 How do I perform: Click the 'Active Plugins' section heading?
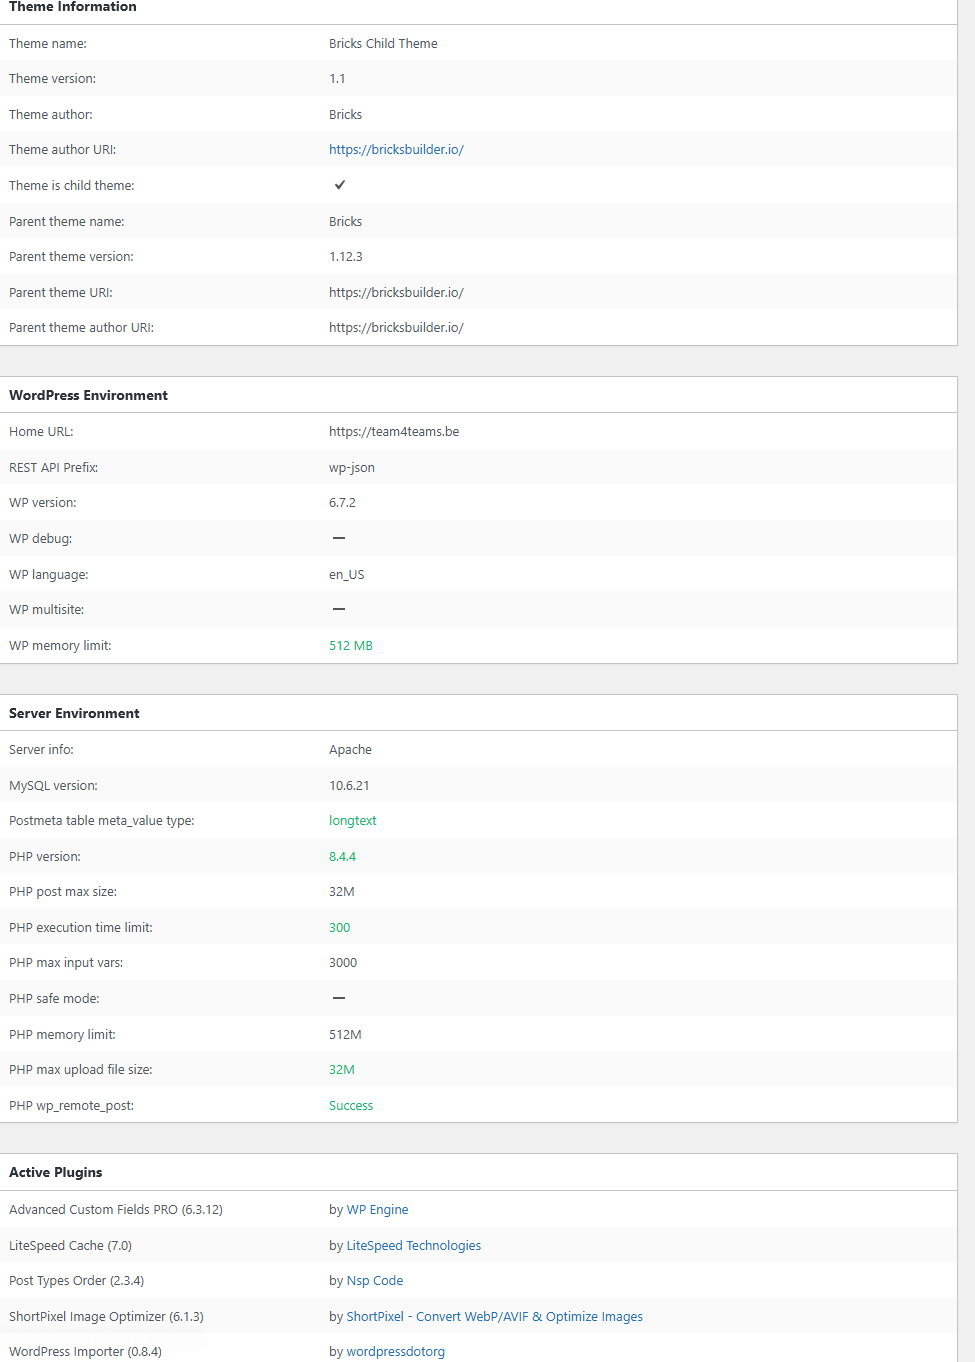click(x=56, y=1173)
